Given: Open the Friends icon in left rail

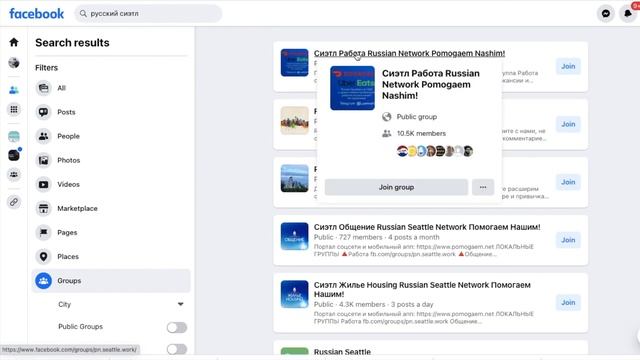Looking at the screenshot, I should tap(14, 90).
